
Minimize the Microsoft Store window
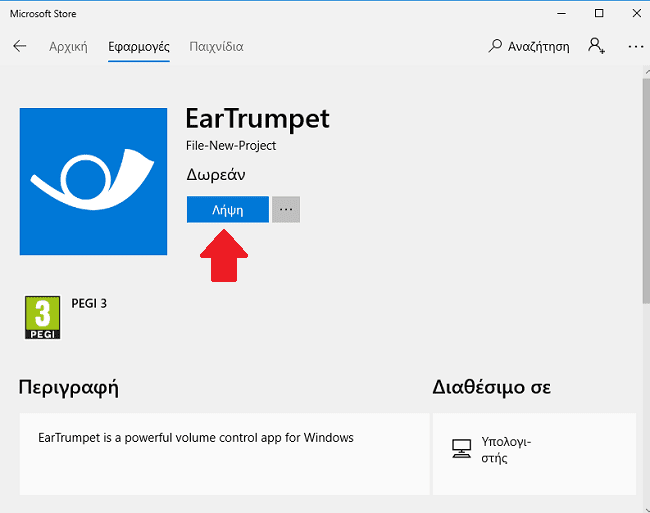(x=561, y=13)
